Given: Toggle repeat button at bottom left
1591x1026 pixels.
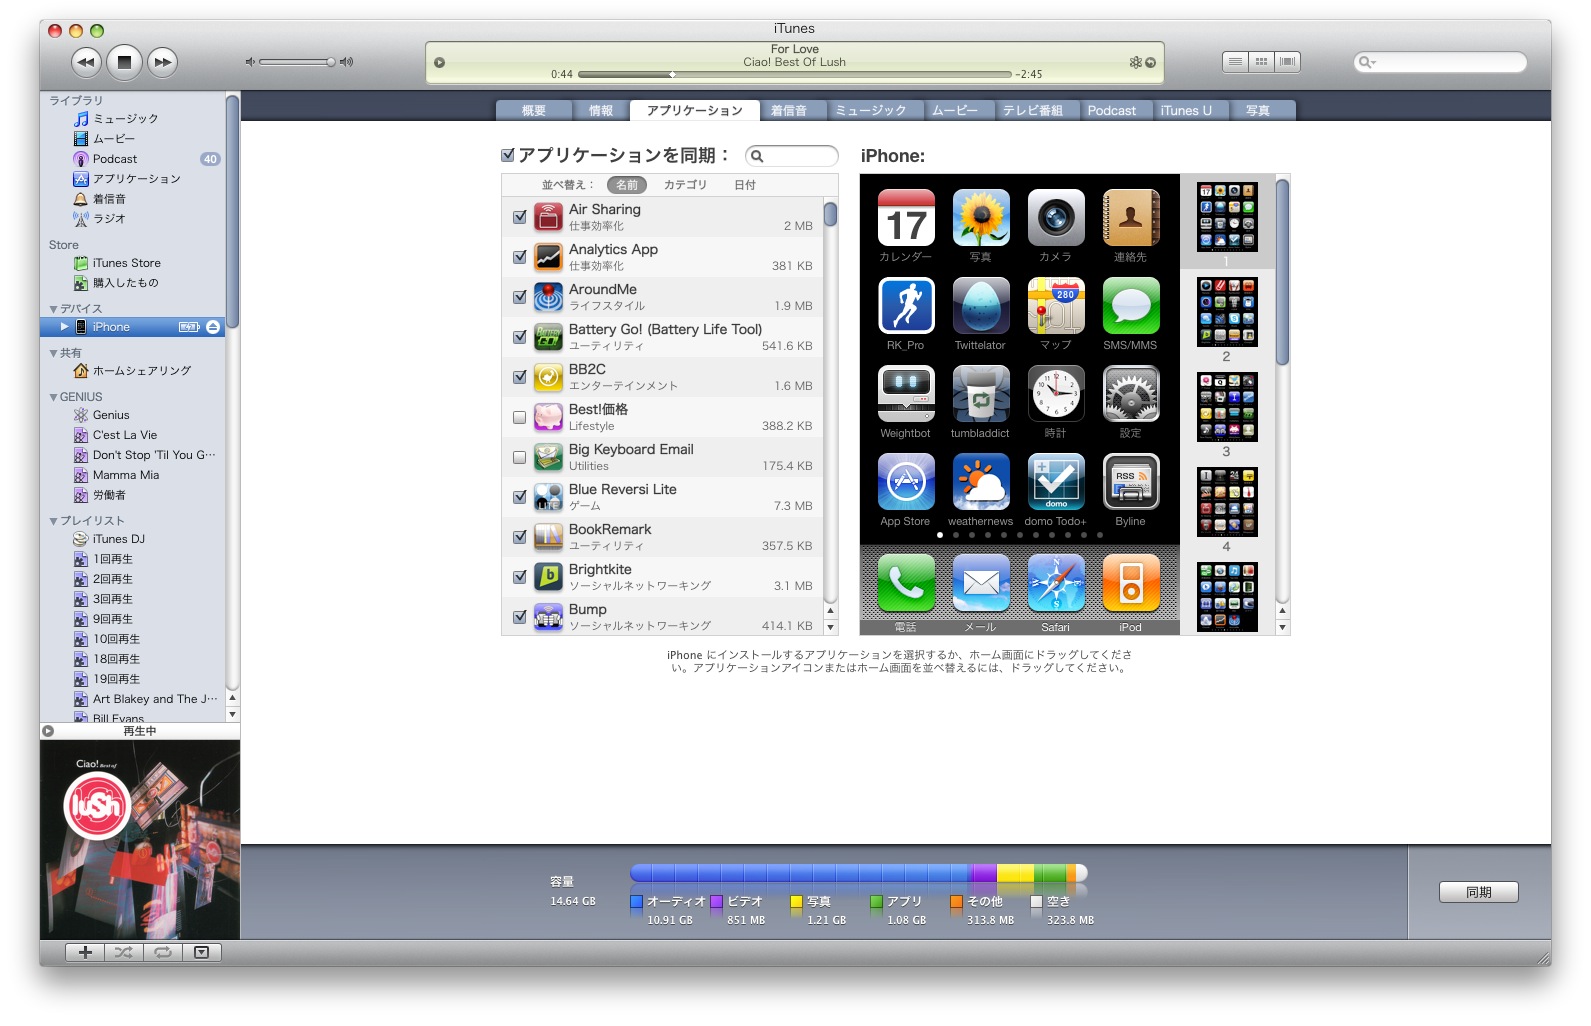Looking at the screenshot, I should [x=162, y=953].
